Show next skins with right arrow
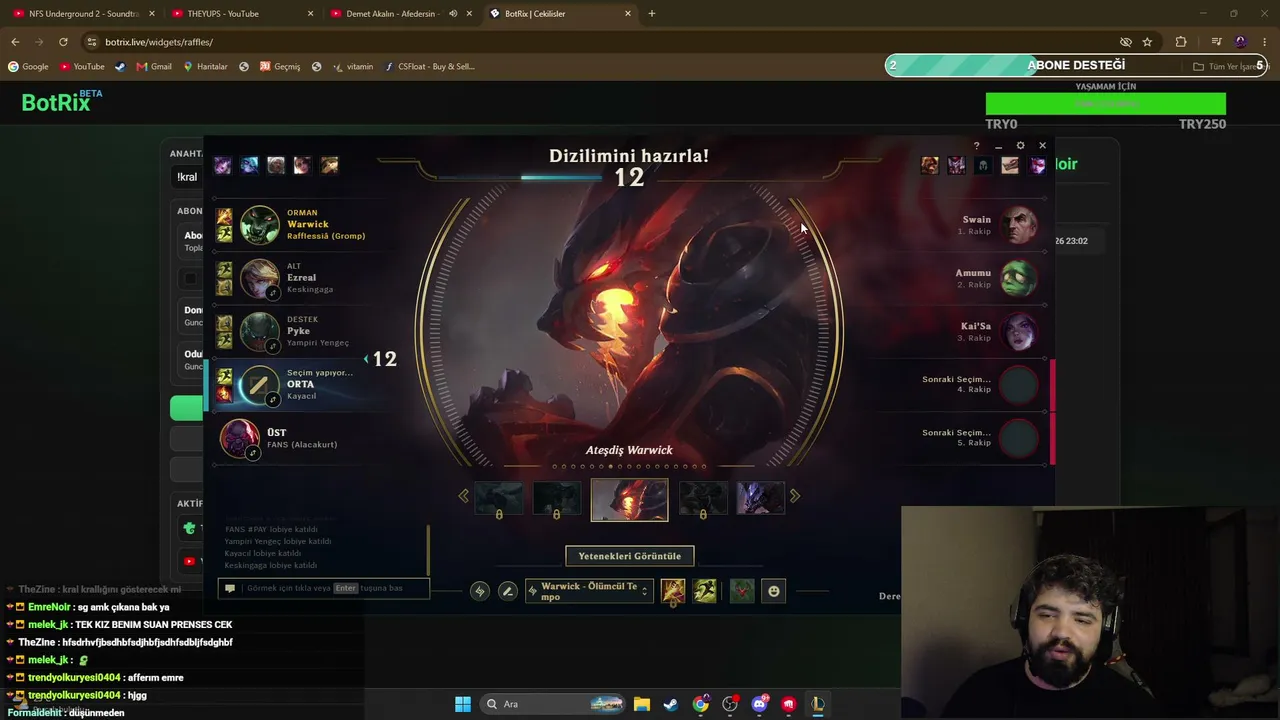 795,496
